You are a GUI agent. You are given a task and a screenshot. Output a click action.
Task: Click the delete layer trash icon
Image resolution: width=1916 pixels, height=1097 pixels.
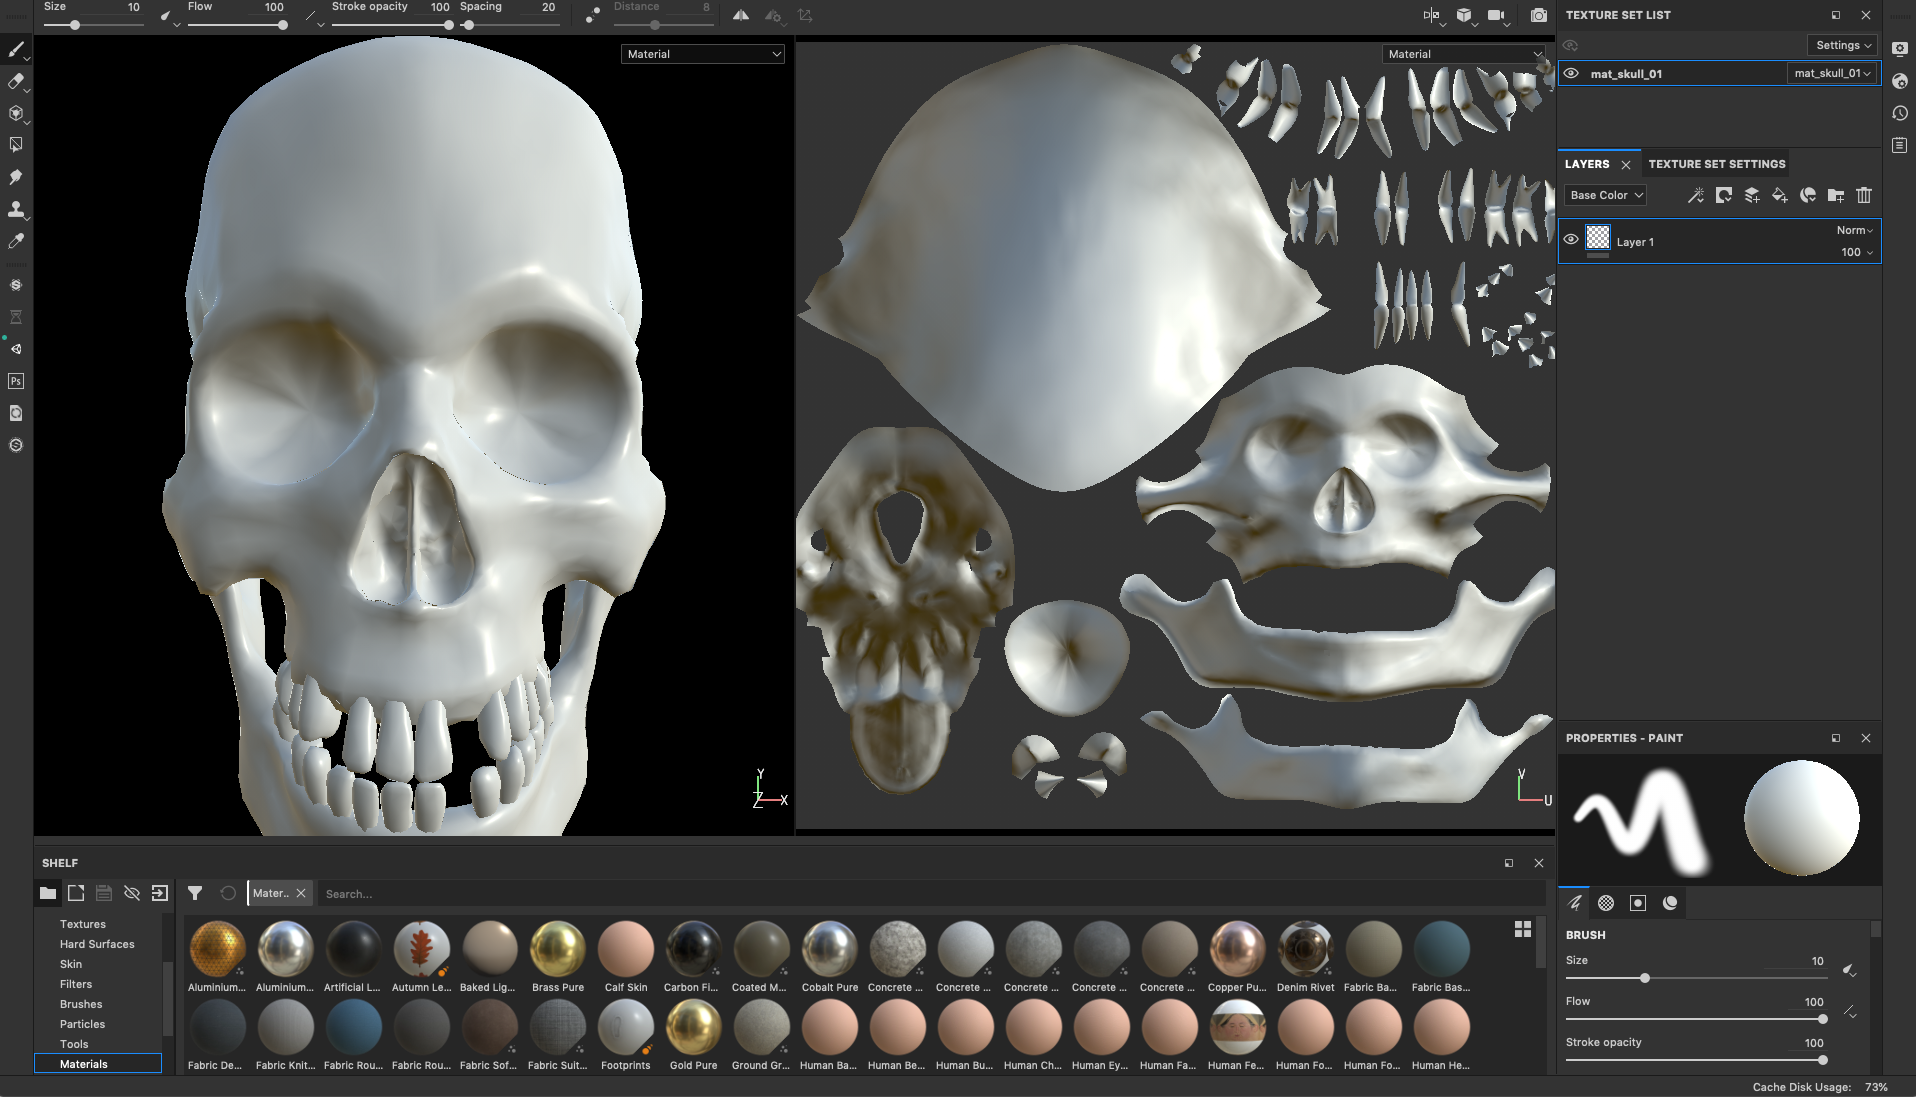click(x=1864, y=195)
